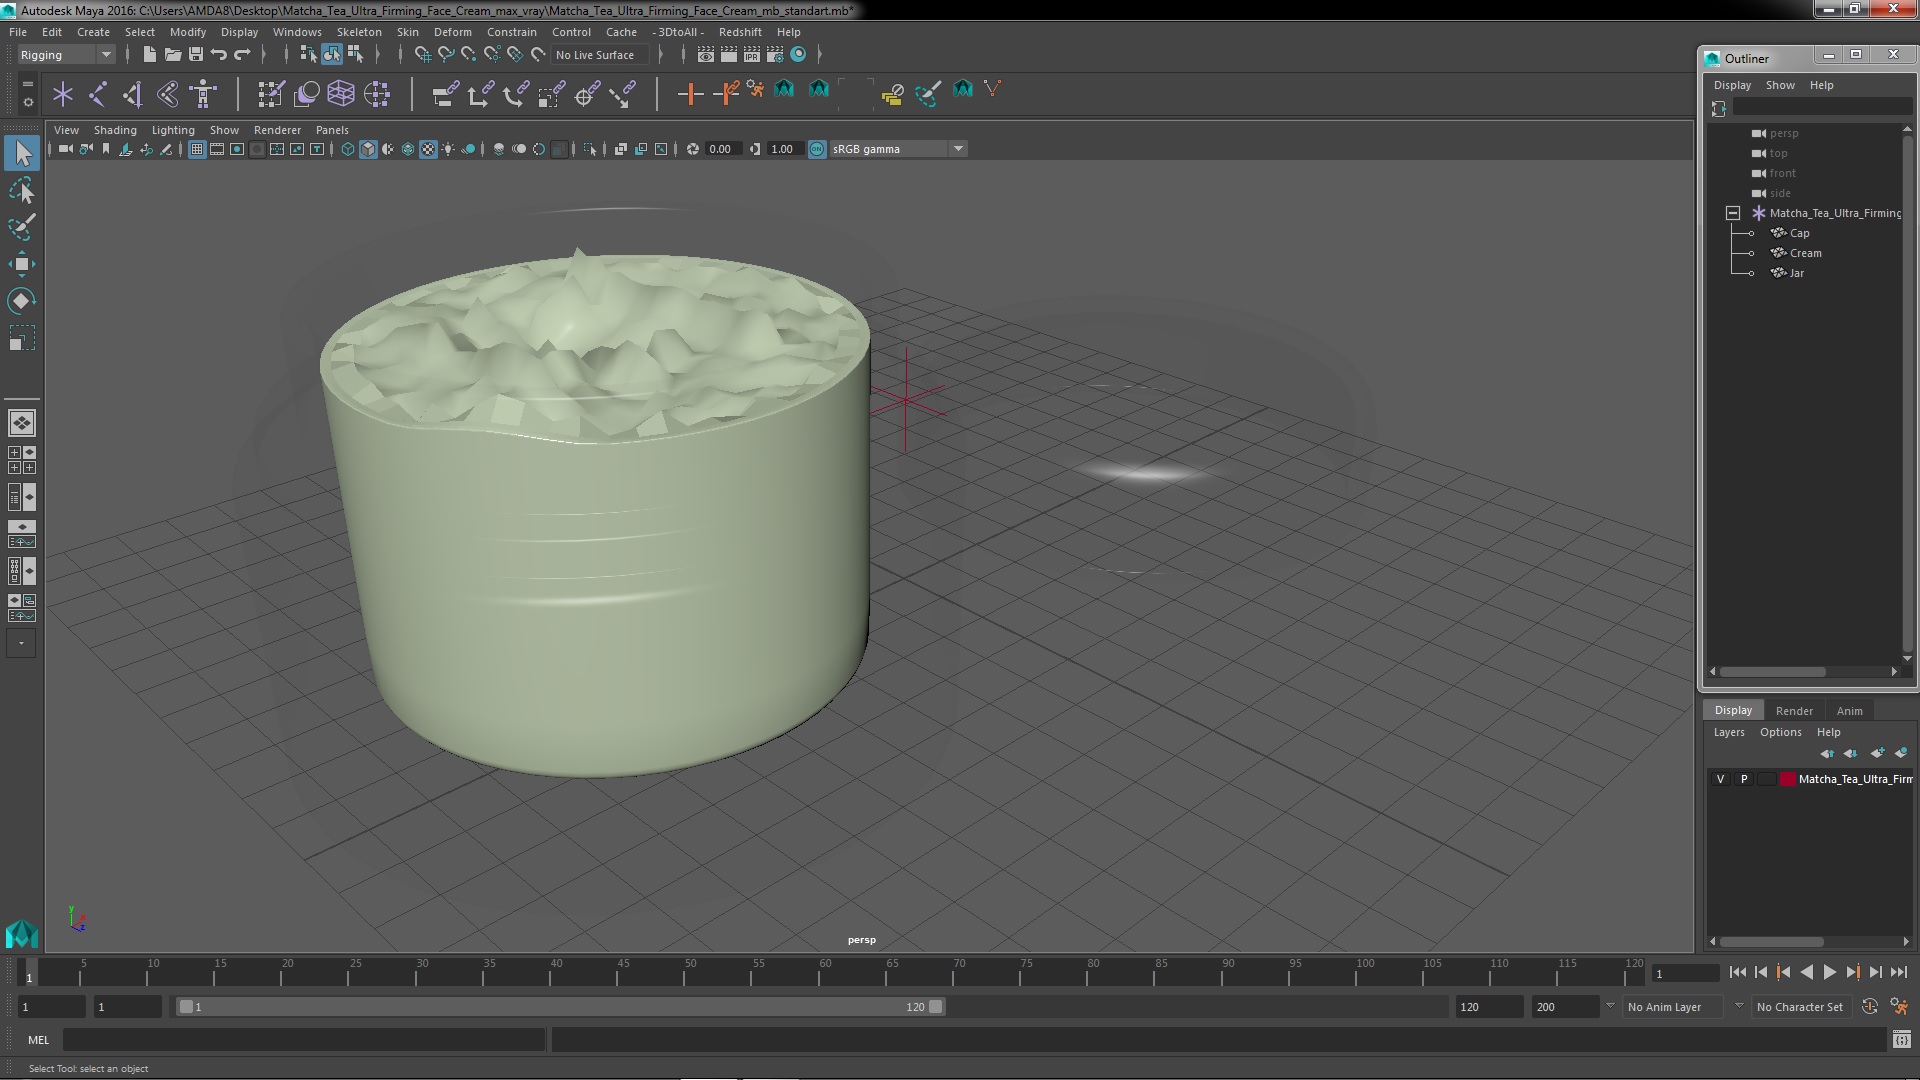Click the timeline at frame 60

click(x=825, y=972)
